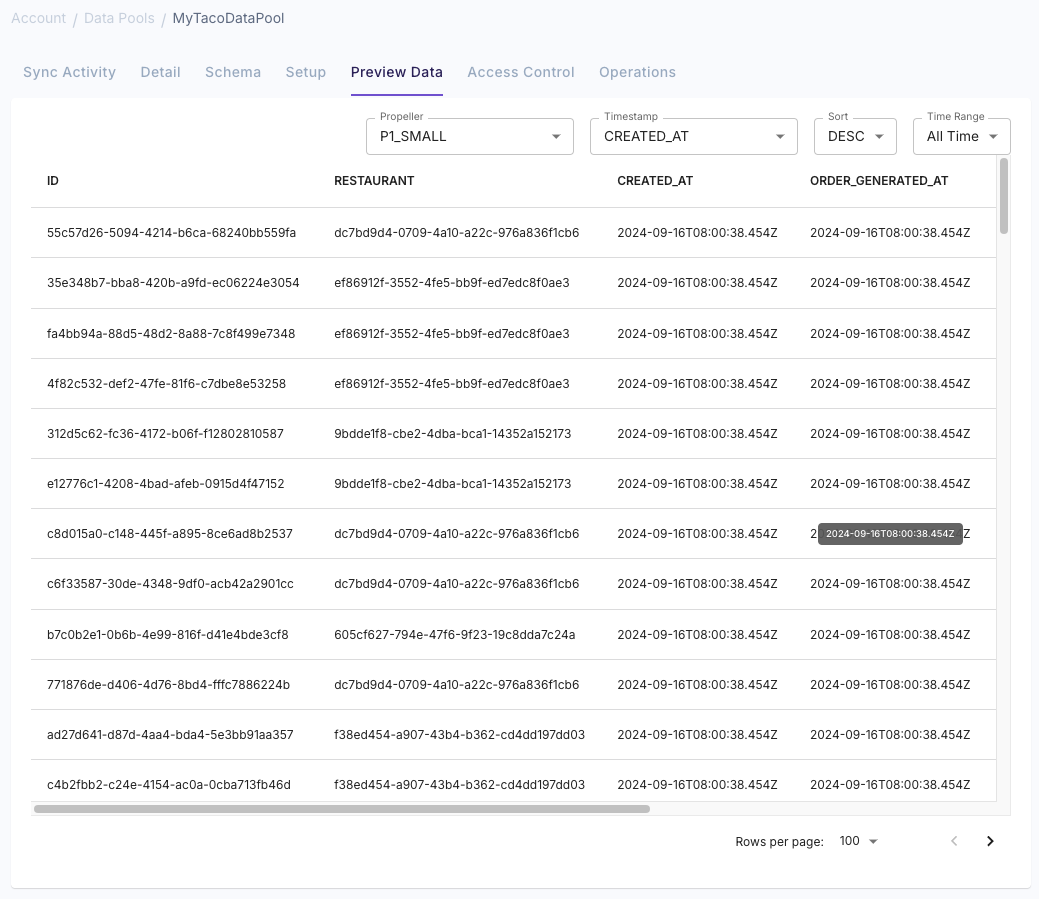Image resolution: width=1039 pixels, height=899 pixels.
Task: Open the Operations tab
Action: coord(637,72)
